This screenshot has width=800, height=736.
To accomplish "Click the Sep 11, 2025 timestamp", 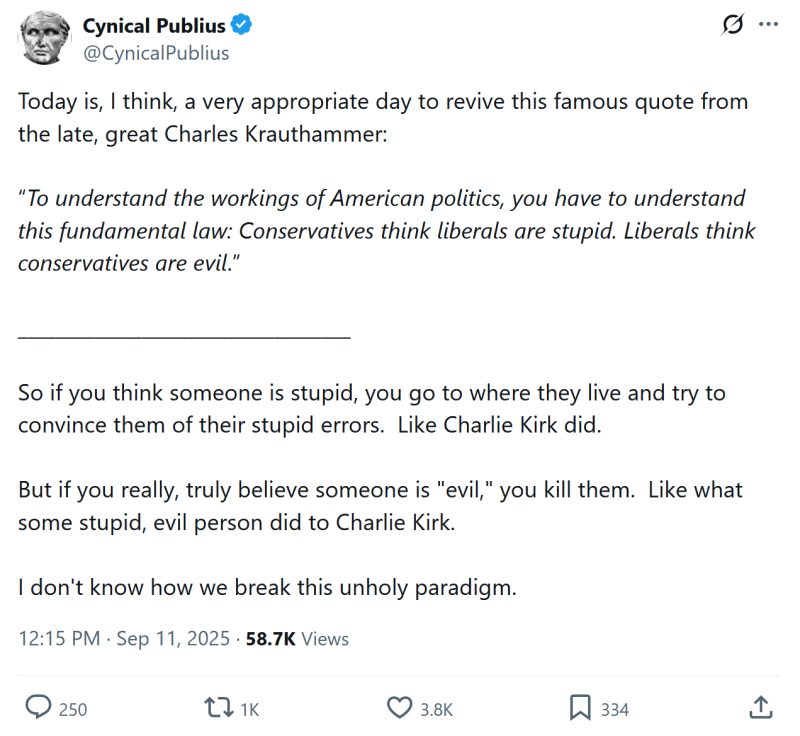I will coord(162,637).
